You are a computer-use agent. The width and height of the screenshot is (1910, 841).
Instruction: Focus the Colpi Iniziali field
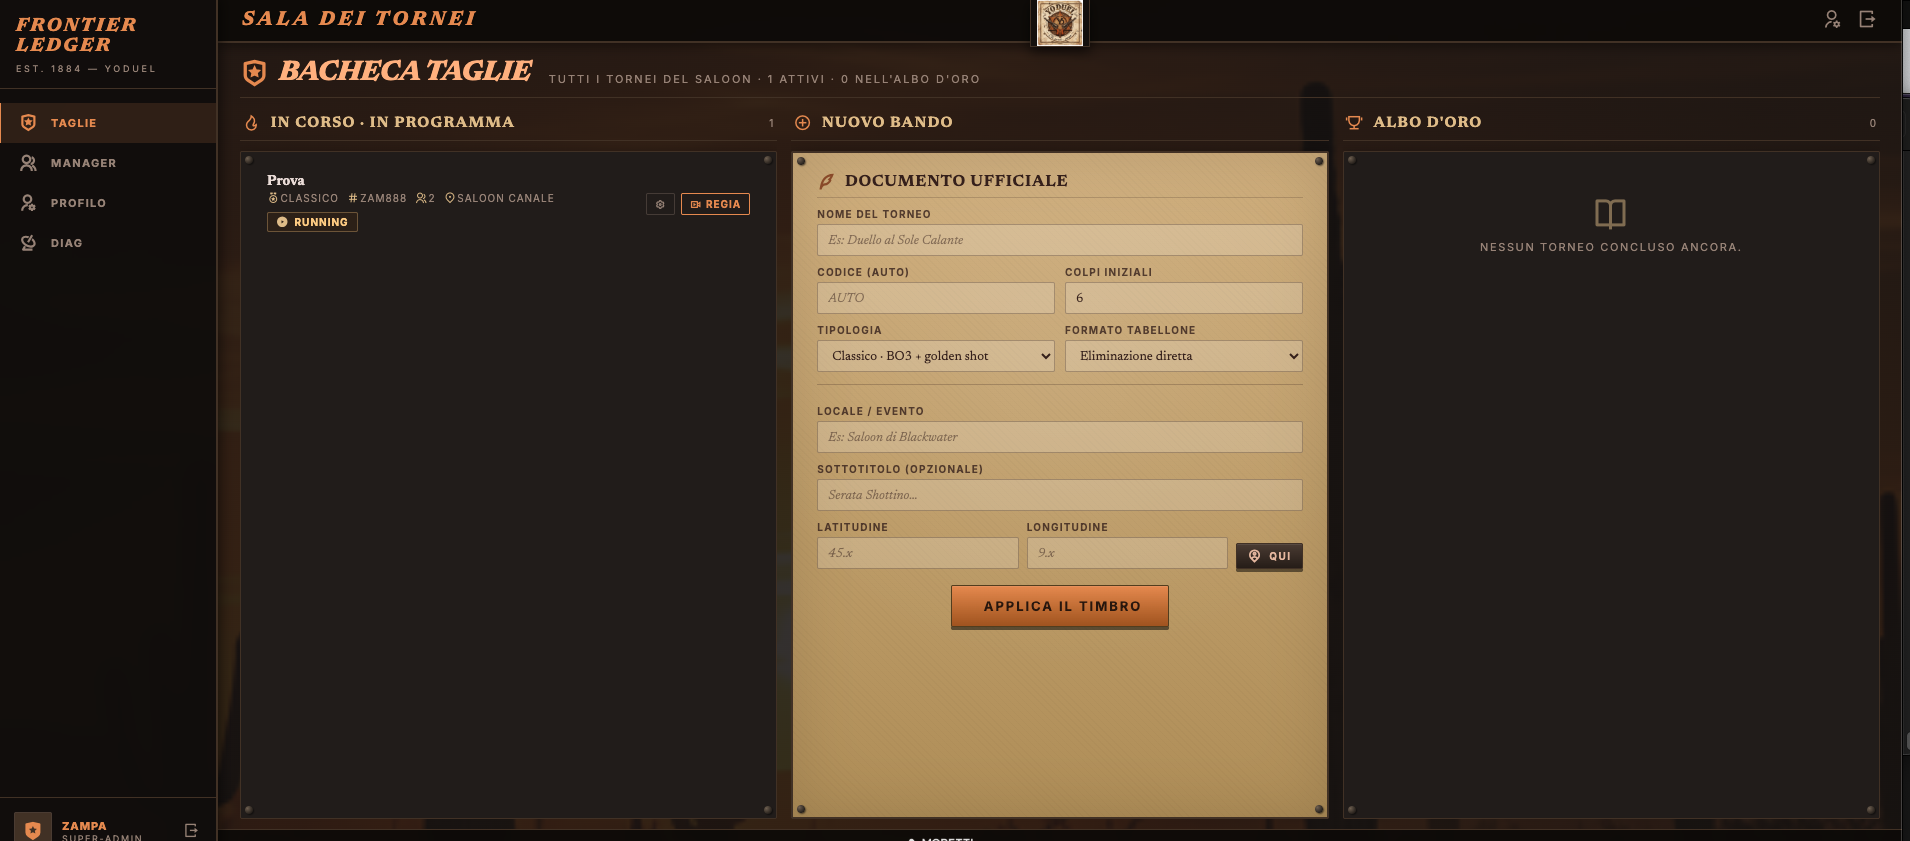[x=1183, y=298]
